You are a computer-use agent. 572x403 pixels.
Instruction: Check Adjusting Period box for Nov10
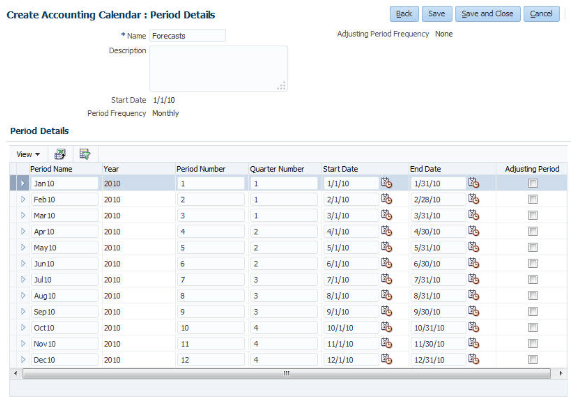[533, 344]
